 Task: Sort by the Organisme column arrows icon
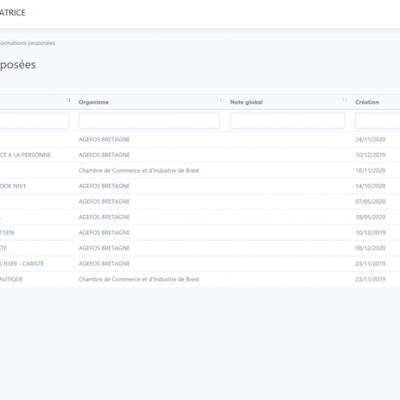point(219,100)
